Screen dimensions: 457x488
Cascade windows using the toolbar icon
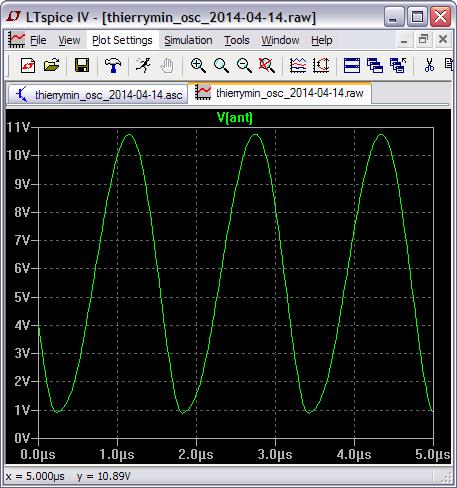point(375,65)
